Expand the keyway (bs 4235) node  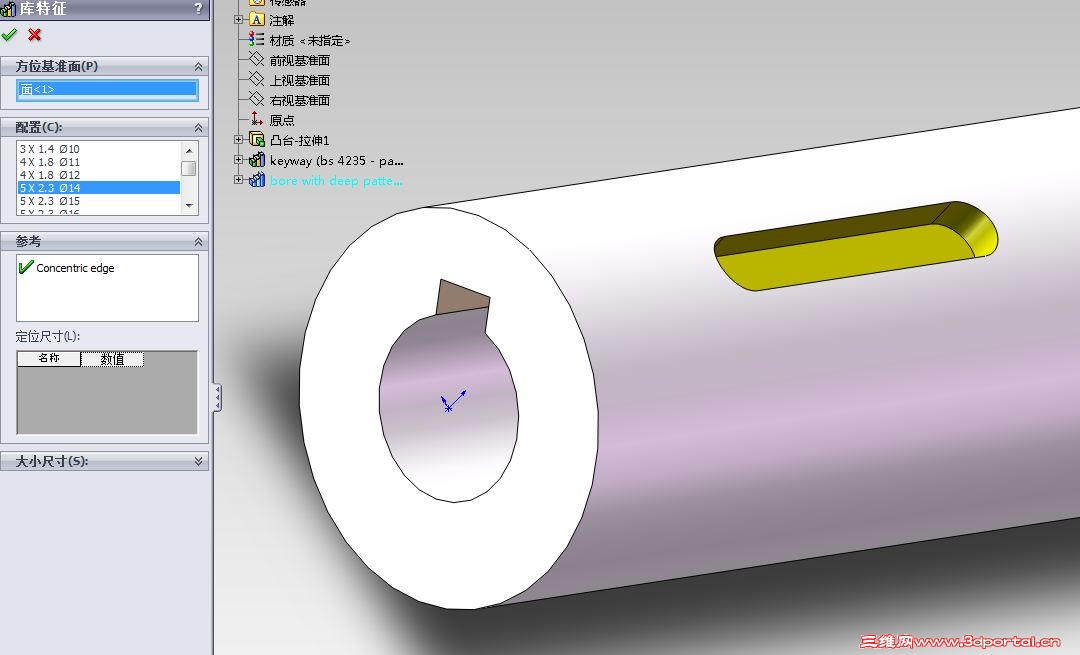[239, 160]
